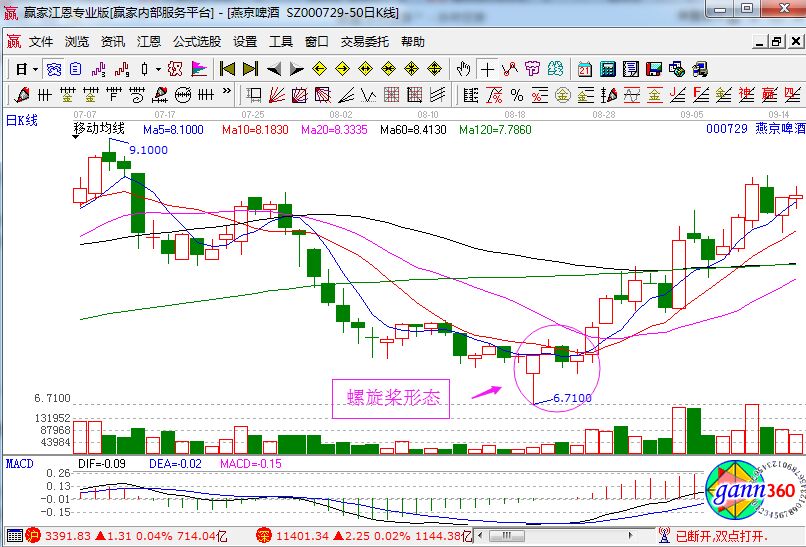This screenshot has height=547, width=806.
Task: Open the calculator tool icon
Action: [606, 69]
